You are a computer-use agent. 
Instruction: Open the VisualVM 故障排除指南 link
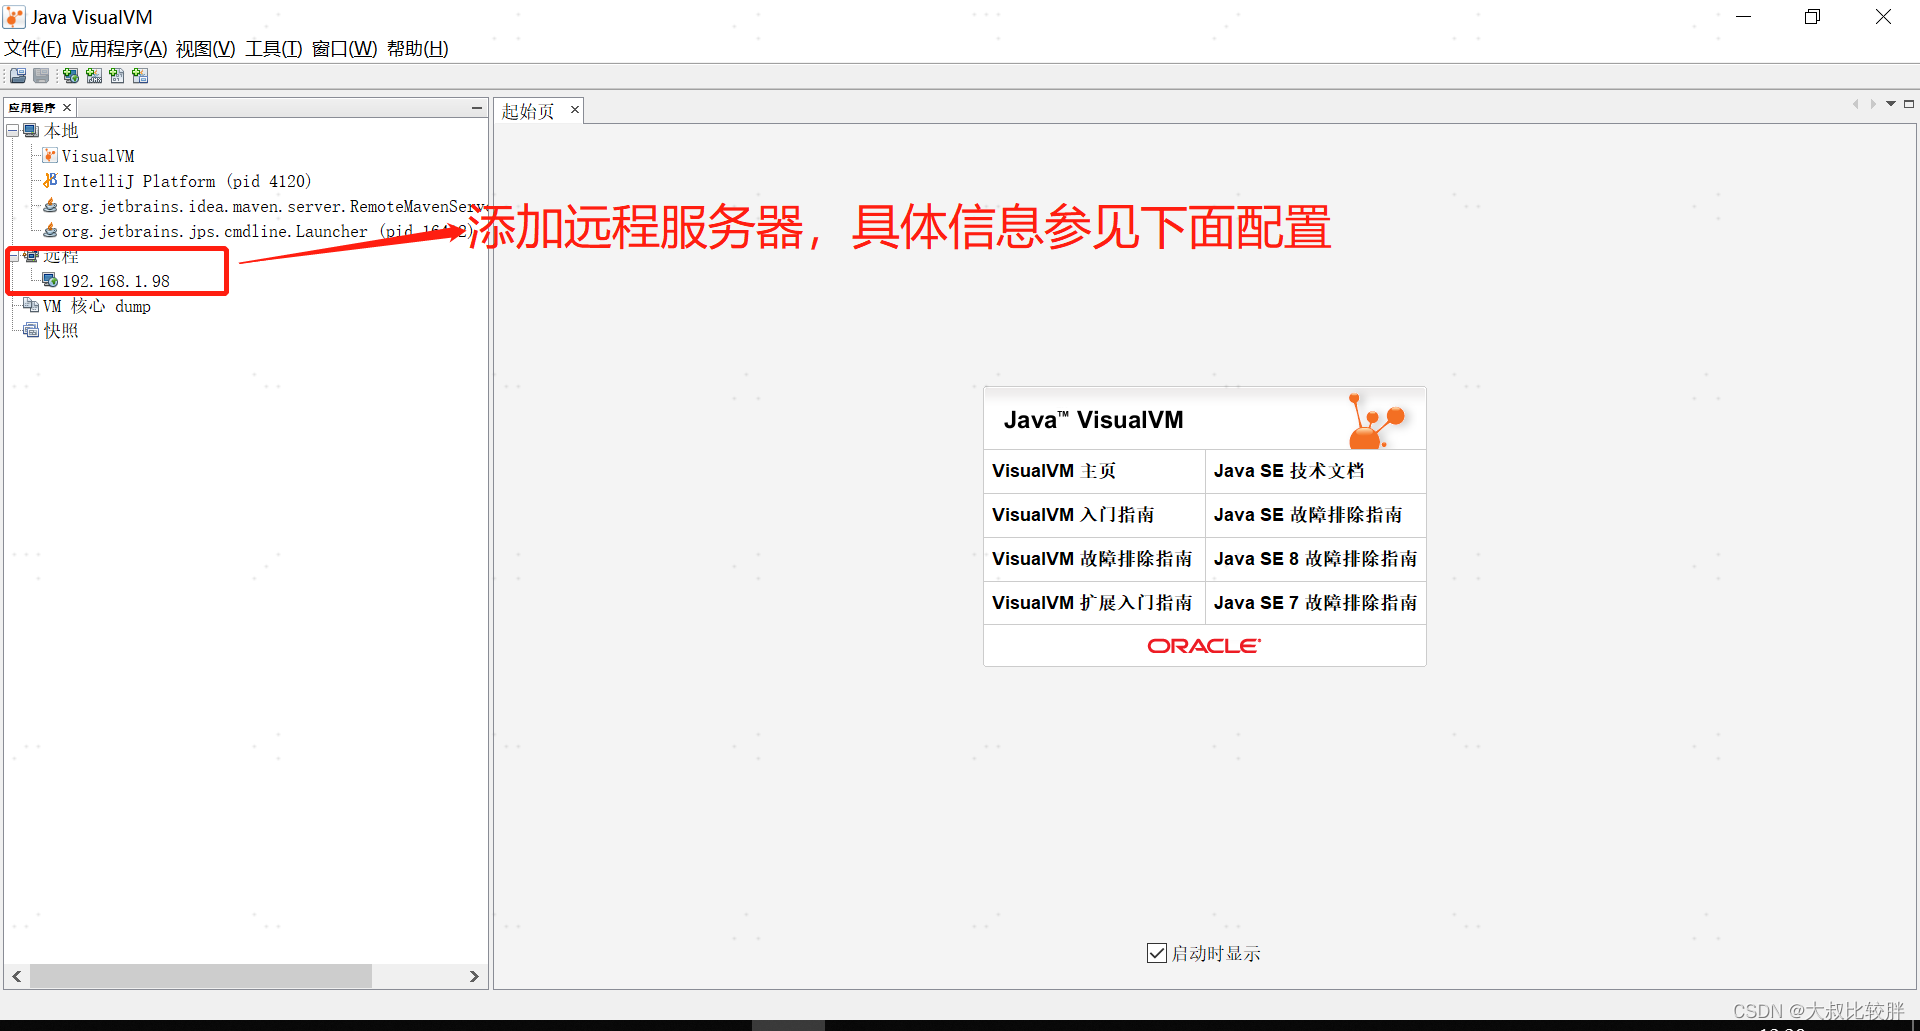point(1092,559)
